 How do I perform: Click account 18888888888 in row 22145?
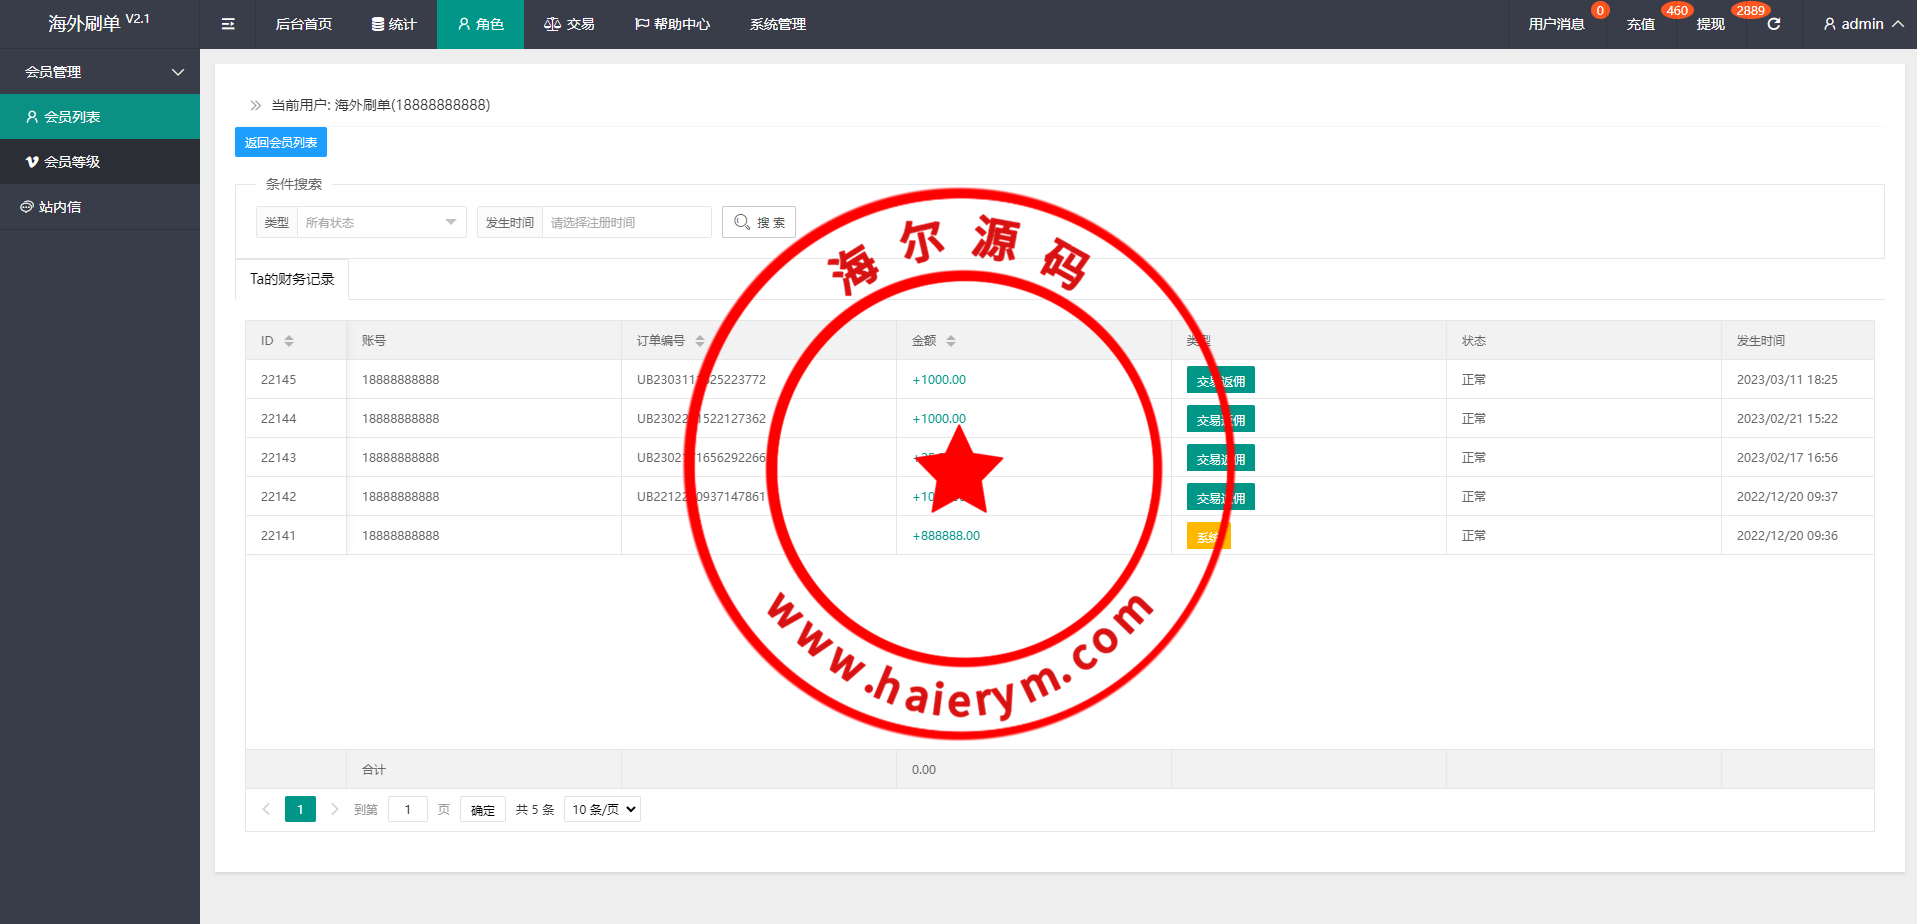pos(401,380)
